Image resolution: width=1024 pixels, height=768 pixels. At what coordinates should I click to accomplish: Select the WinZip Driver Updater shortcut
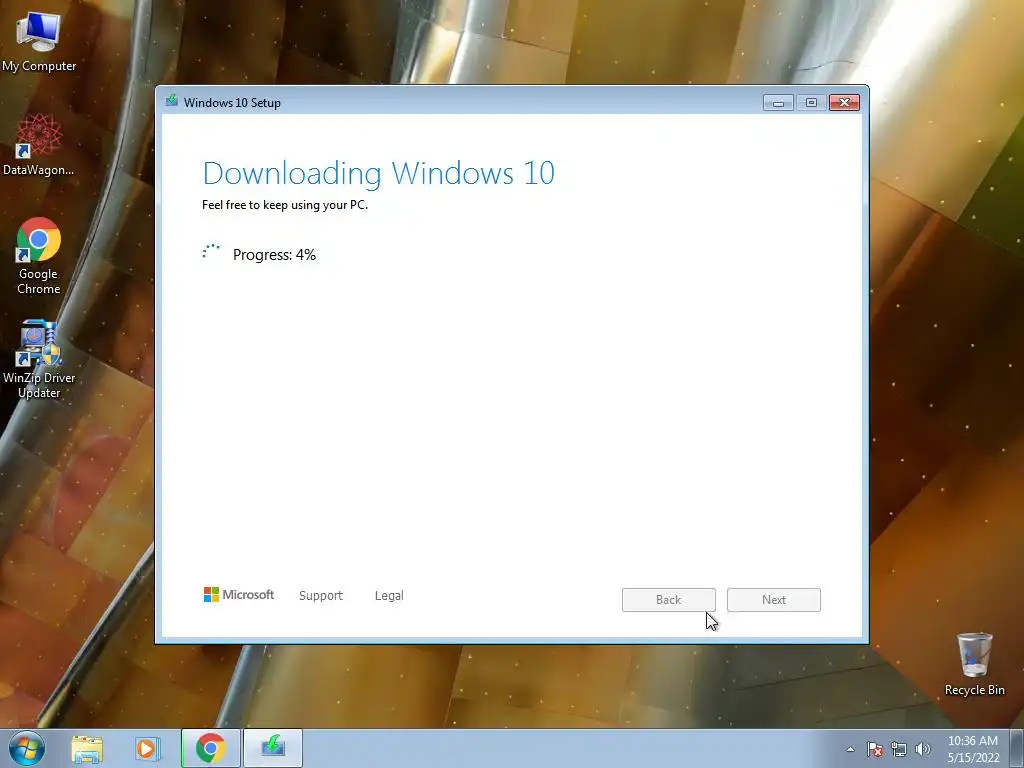point(39,359)
